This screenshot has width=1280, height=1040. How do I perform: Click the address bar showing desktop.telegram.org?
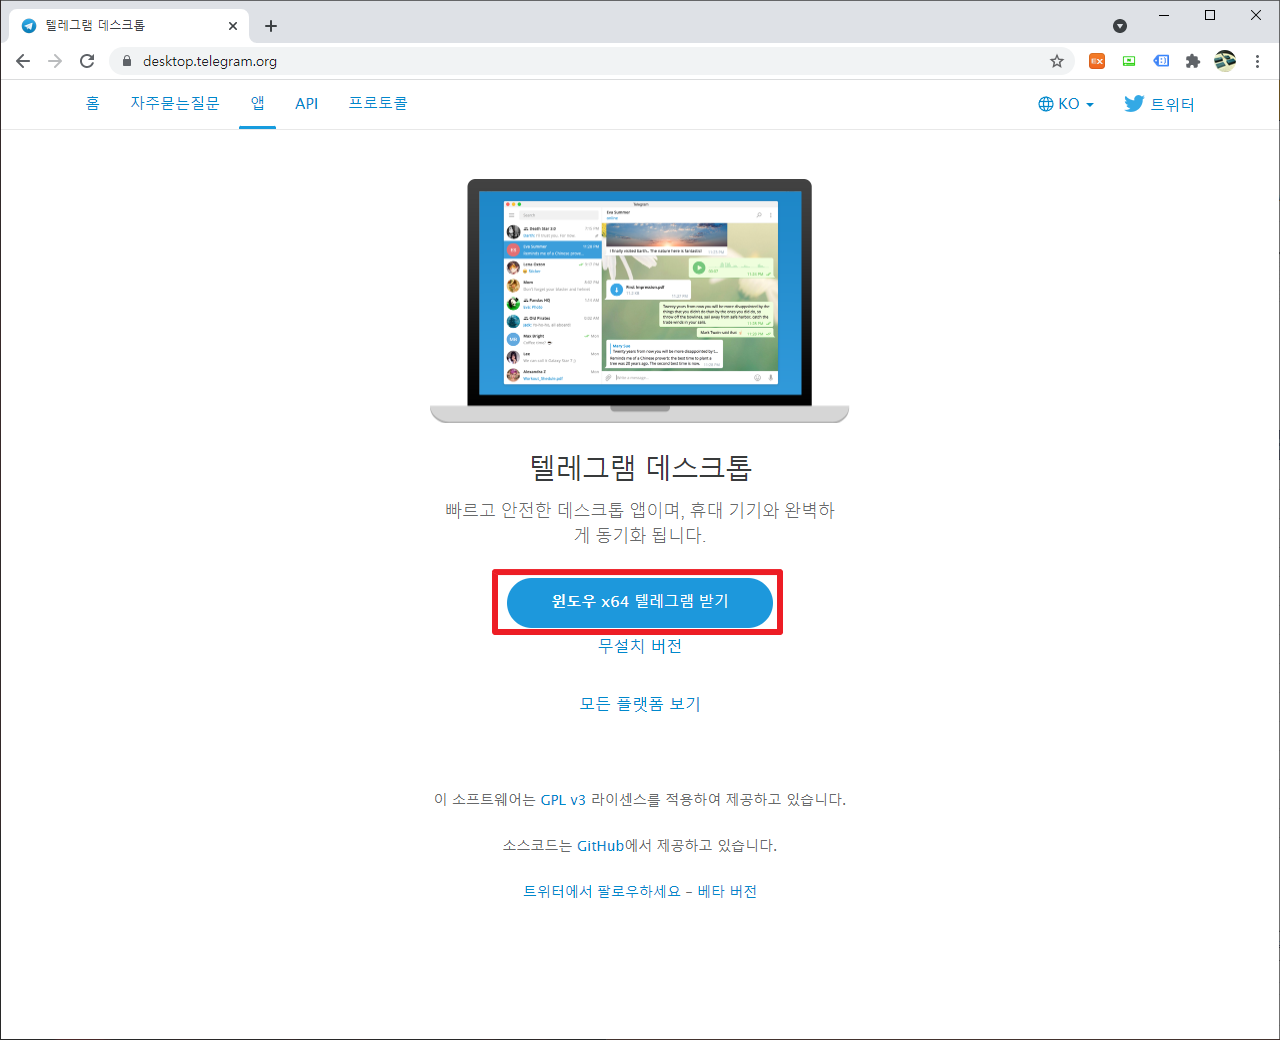[590, 61]
